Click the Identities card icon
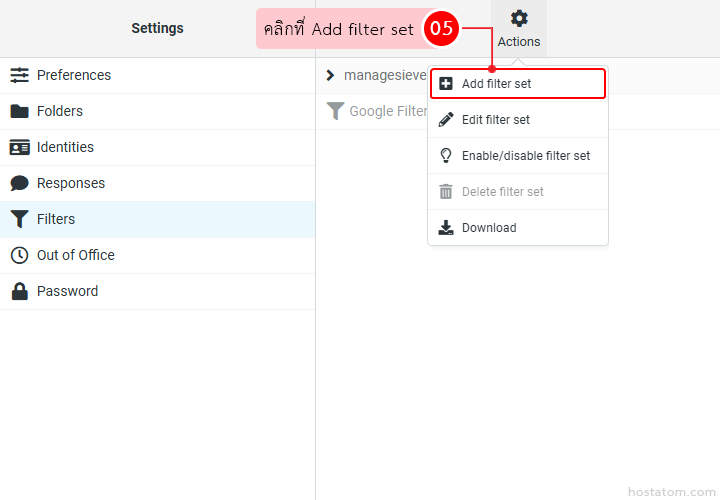Viewport: 720px width, 500px height. (x=19, y=147)
